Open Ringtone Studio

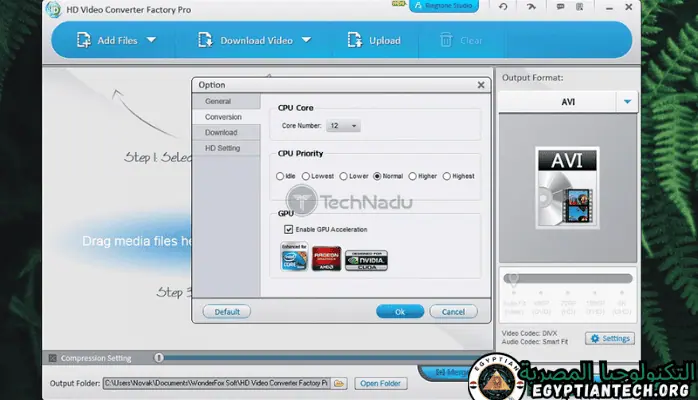[444, 6]
